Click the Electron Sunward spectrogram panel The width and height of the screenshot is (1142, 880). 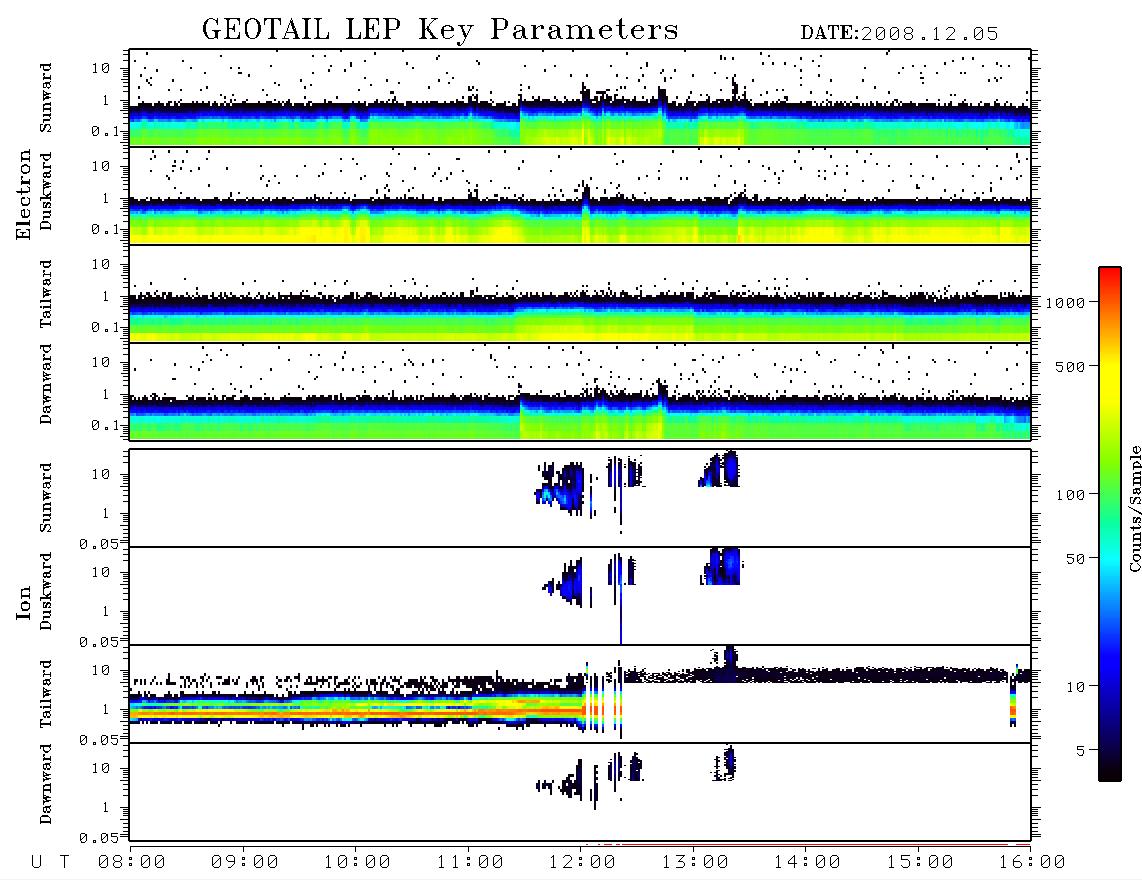tap(580, 98)
